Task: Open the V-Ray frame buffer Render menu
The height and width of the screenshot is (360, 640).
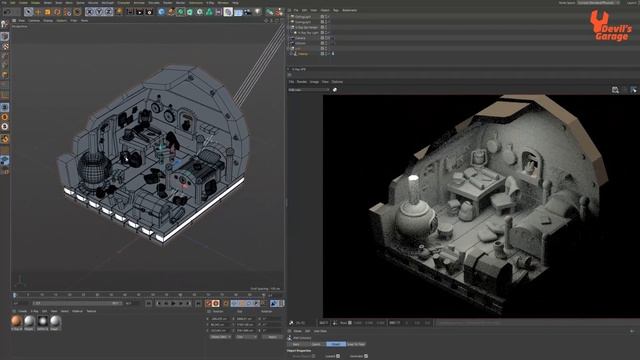Action: 302,82
